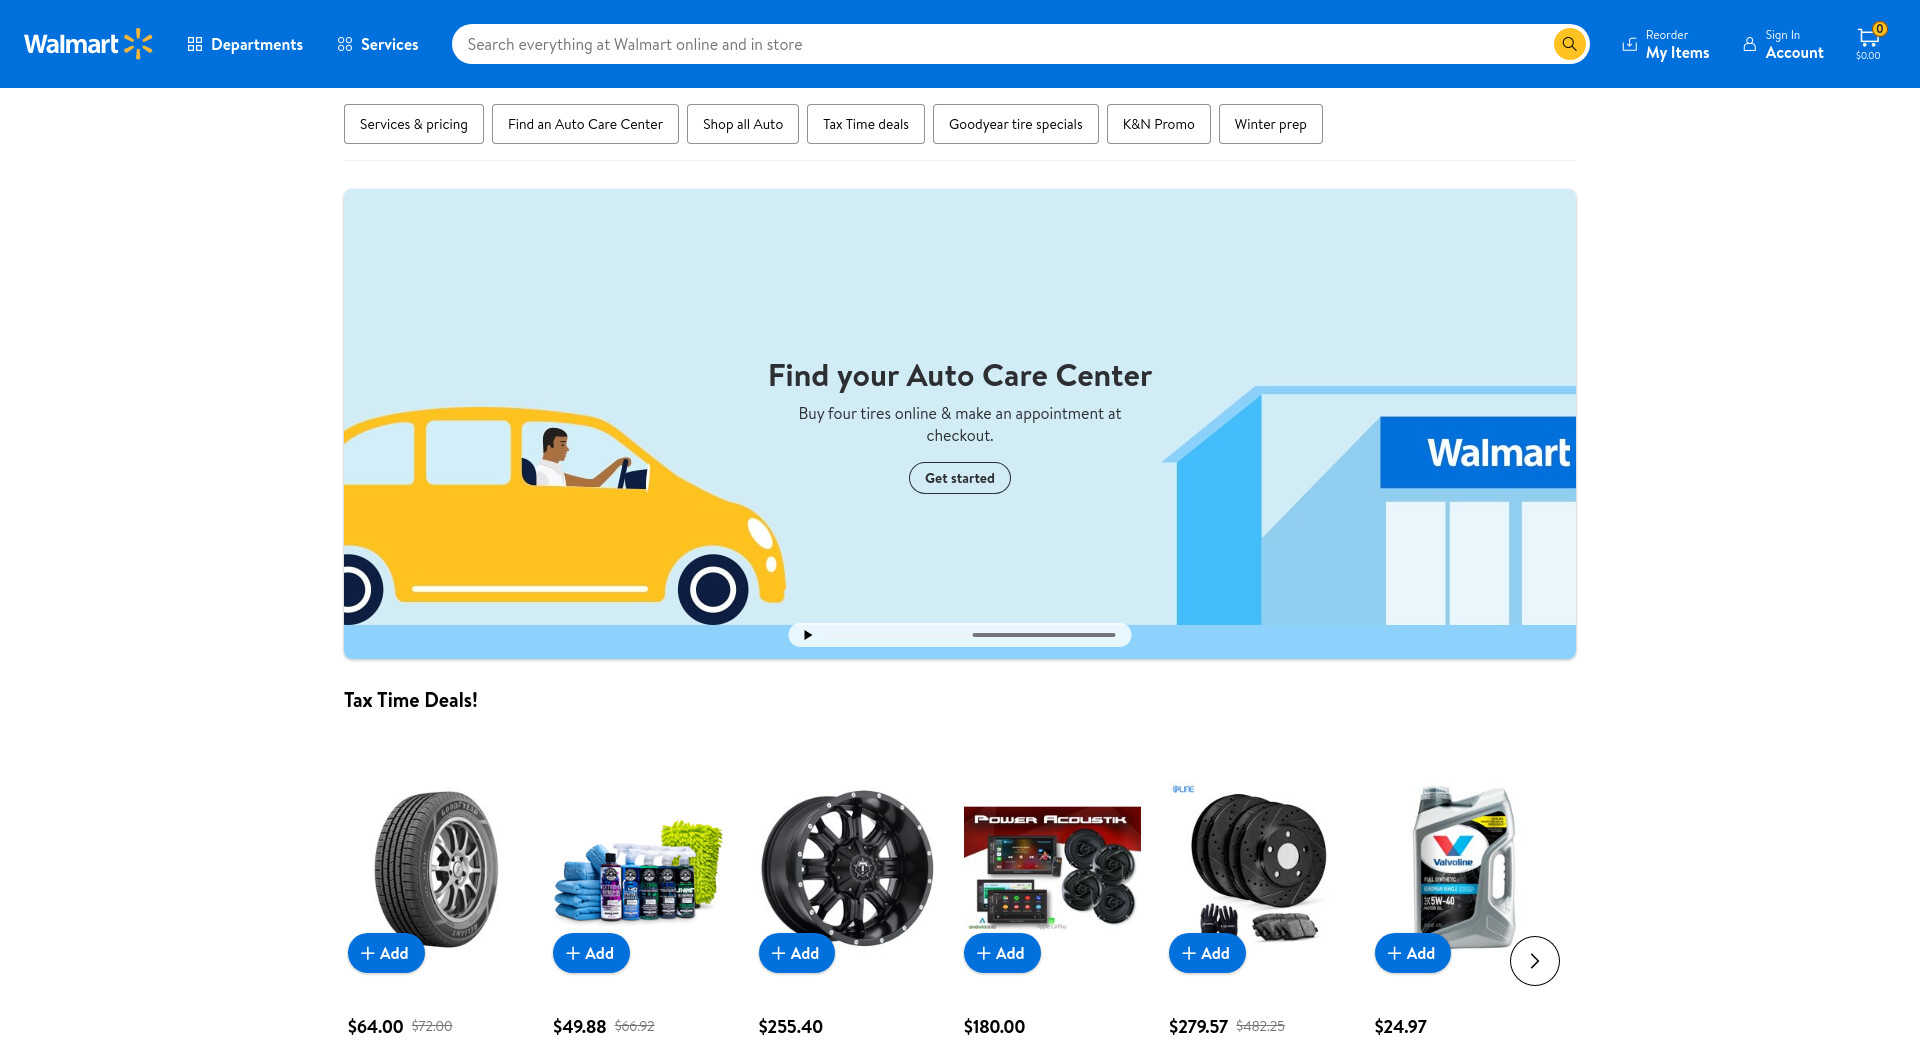
Task: Open the black wheel rim image
Action: click(x=847, y=867)
